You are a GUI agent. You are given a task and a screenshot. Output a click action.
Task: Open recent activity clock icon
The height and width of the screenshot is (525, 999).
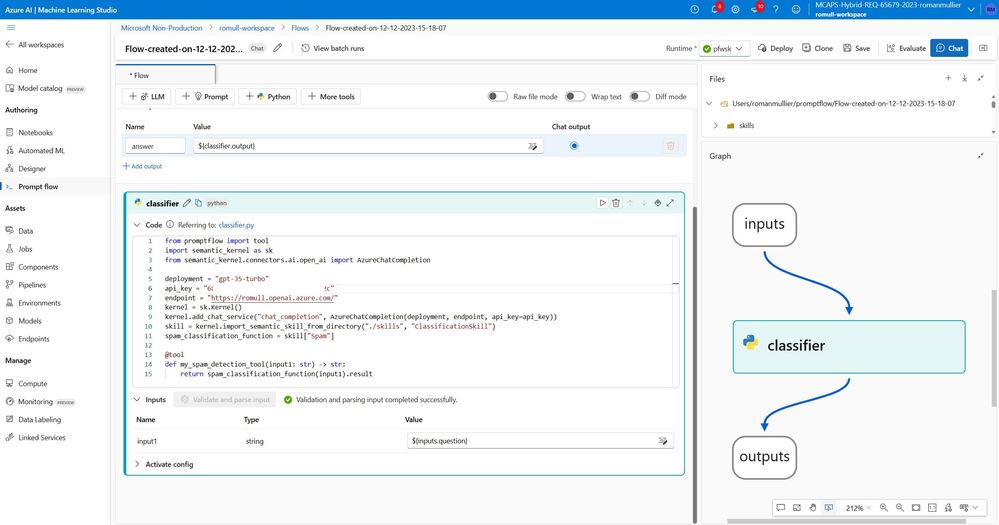click(694, 10)
